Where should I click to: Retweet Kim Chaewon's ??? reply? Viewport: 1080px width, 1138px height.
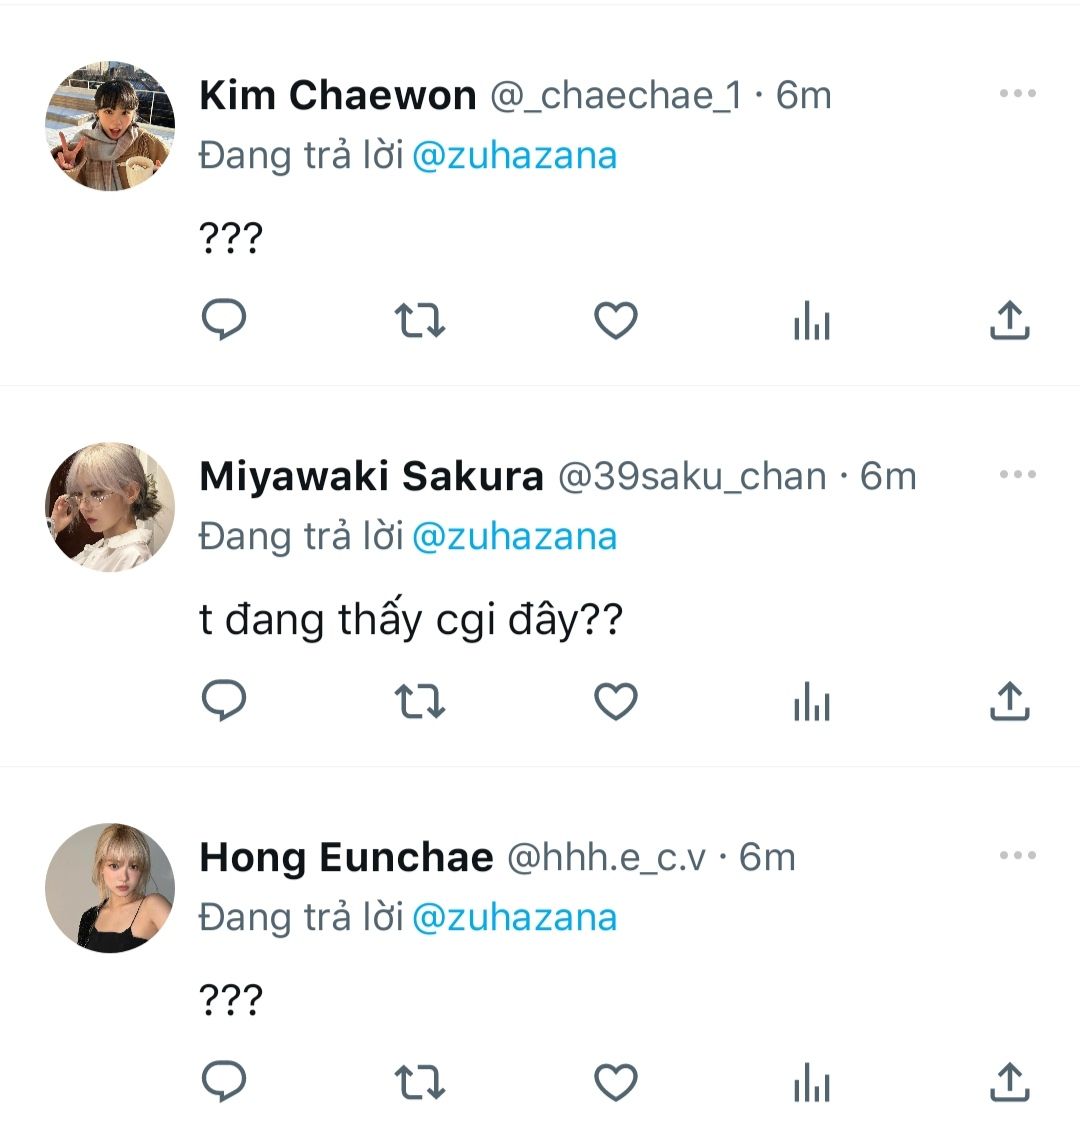click(x=420, y=321)
